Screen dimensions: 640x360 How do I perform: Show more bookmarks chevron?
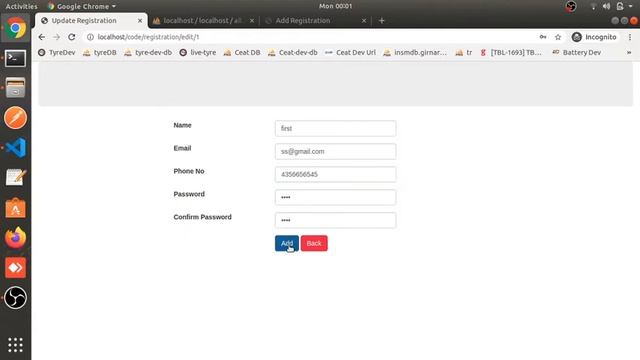tap(629, 53)
